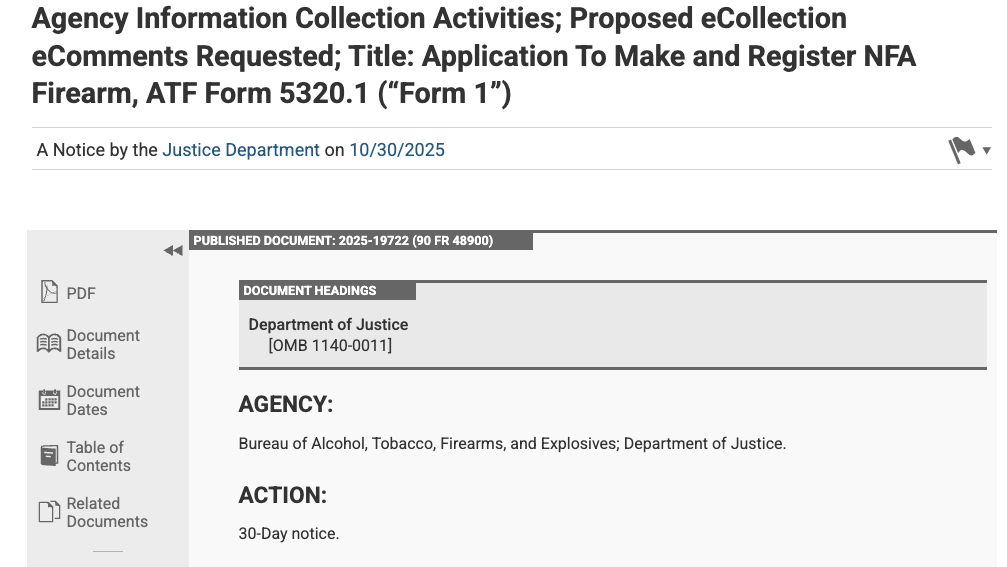This screenshot has height=567, width=1007.
Task: Select the Document Details sidebar label
Action: pyautogui.click(x=103, y=344)
